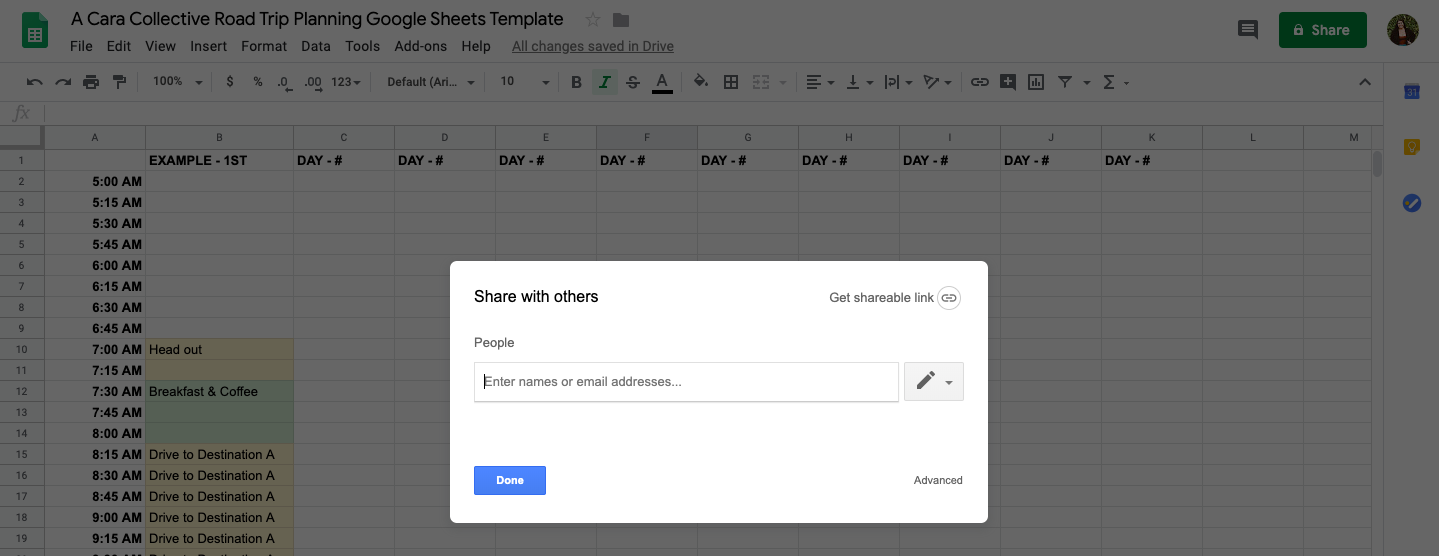Open text color picker
The width and height of the screenshot is (1439, 556).
tap(661, 82)
